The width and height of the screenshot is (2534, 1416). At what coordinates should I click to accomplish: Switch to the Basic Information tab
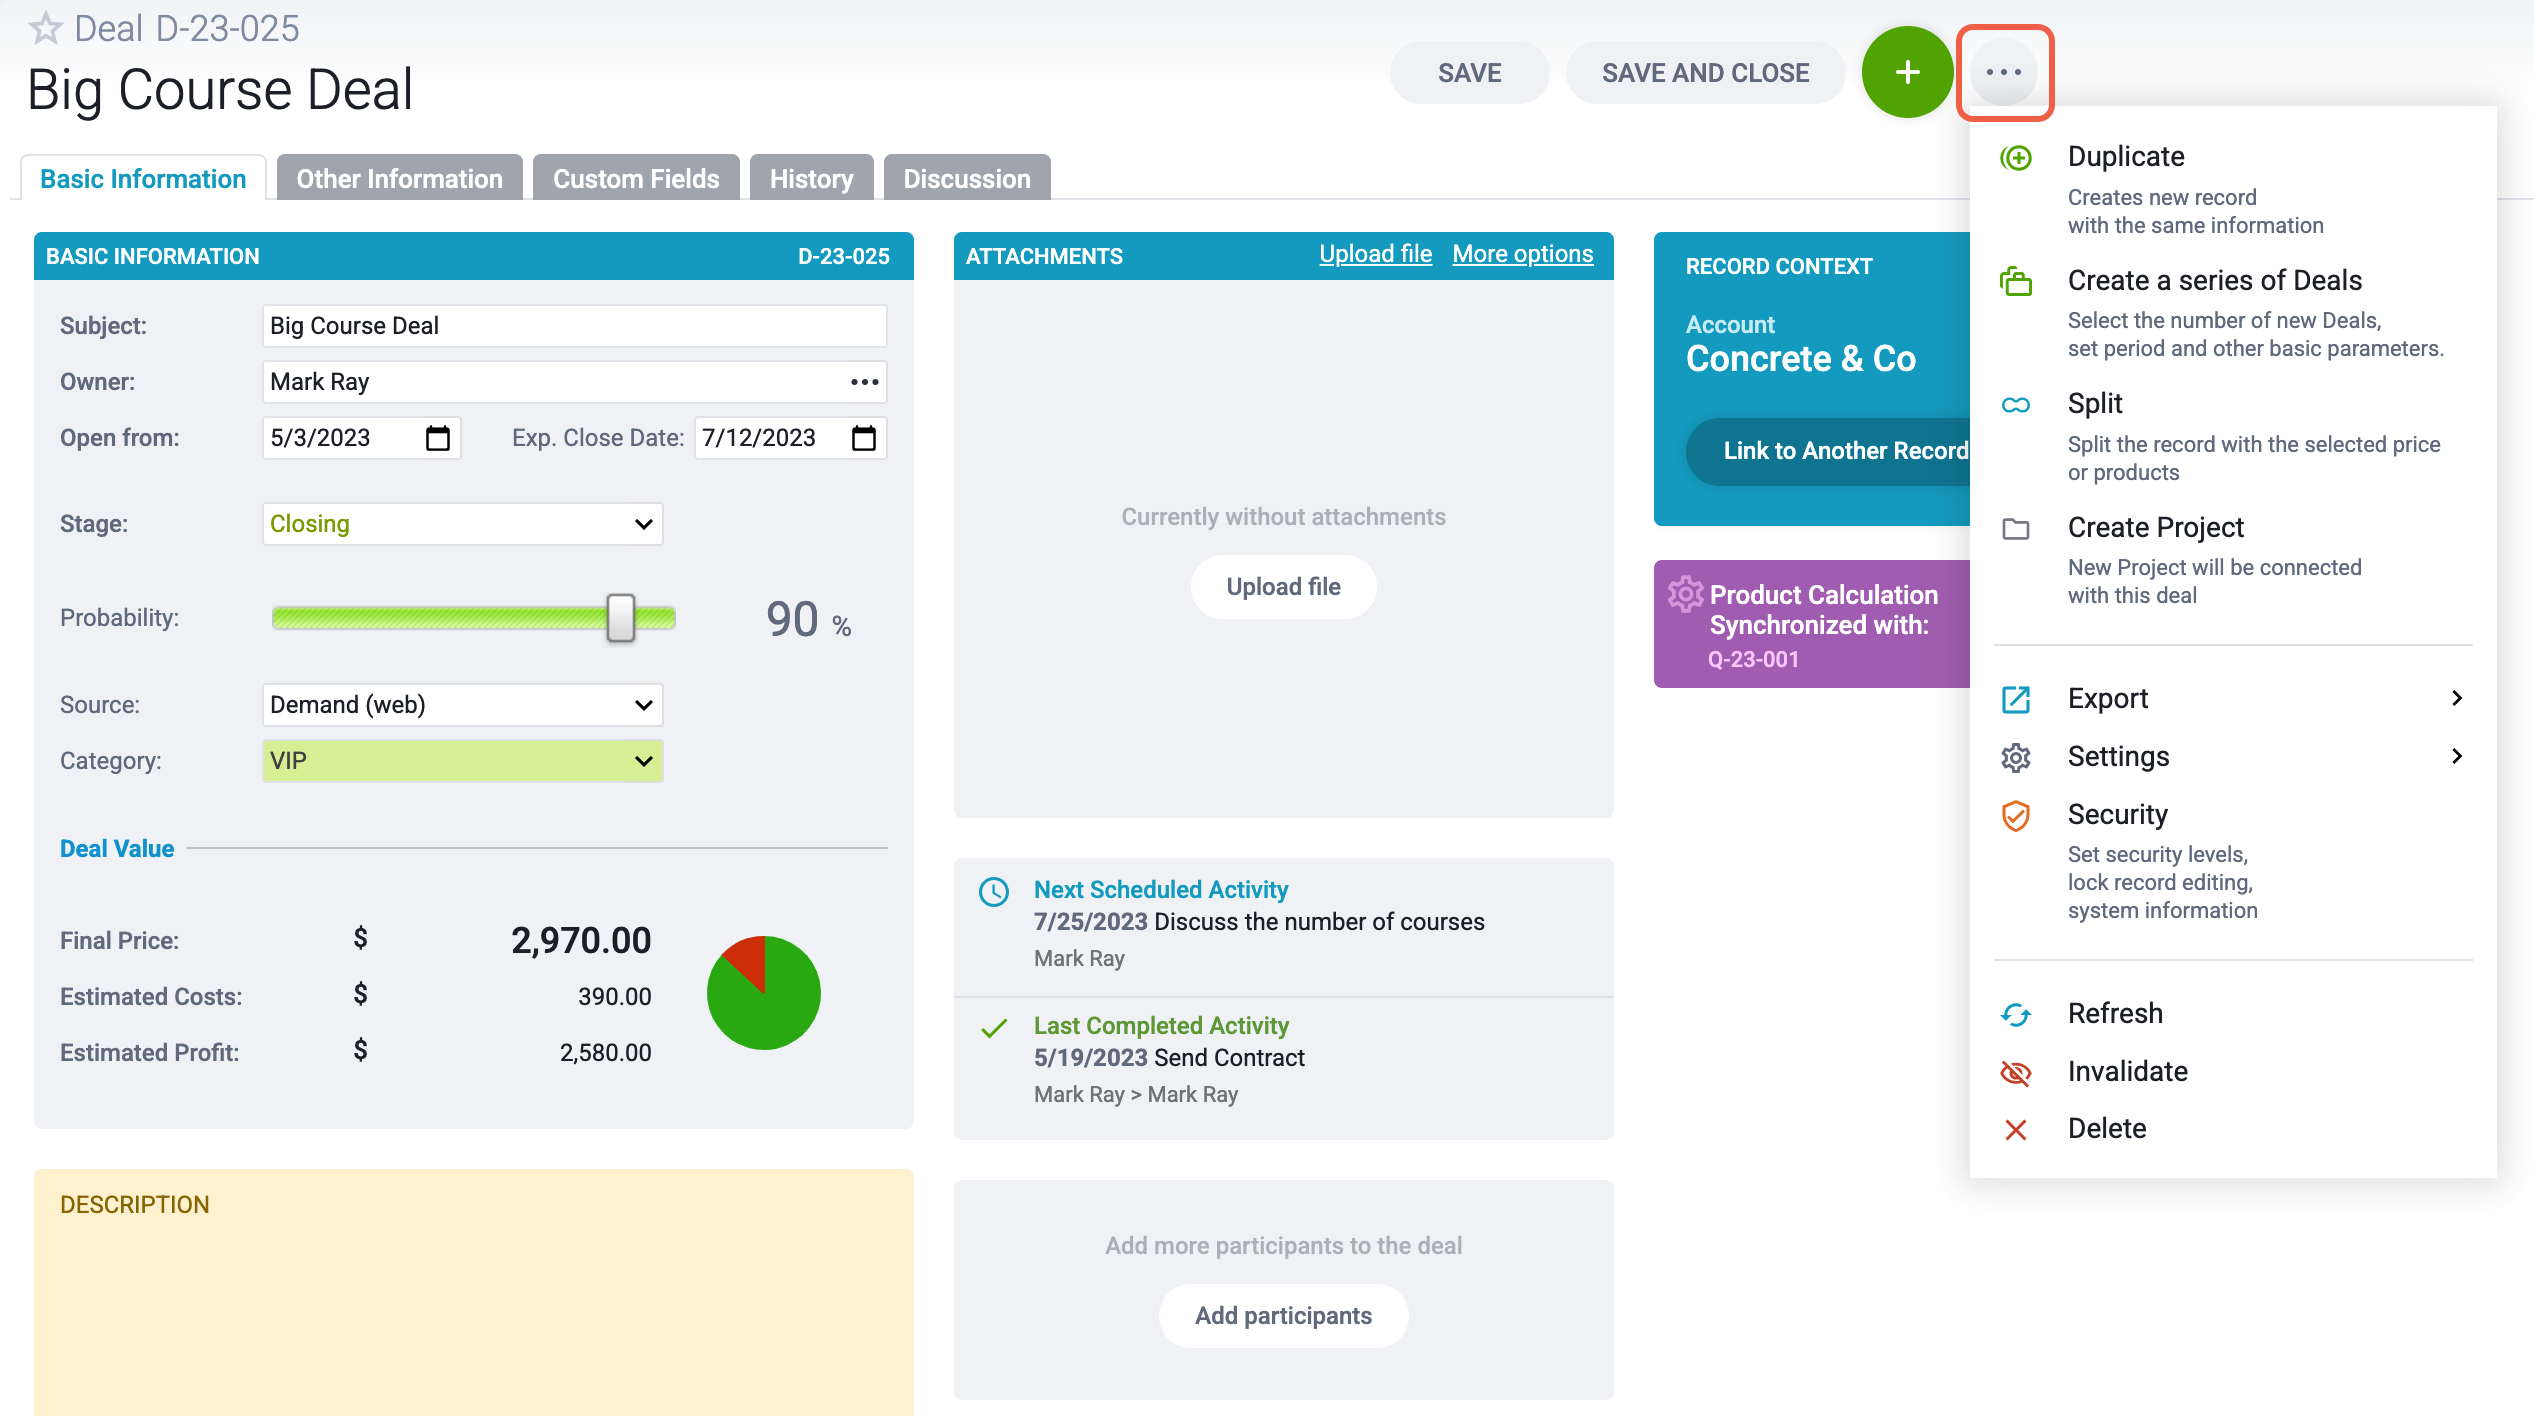pyautogui.click(x=143, y=178)
